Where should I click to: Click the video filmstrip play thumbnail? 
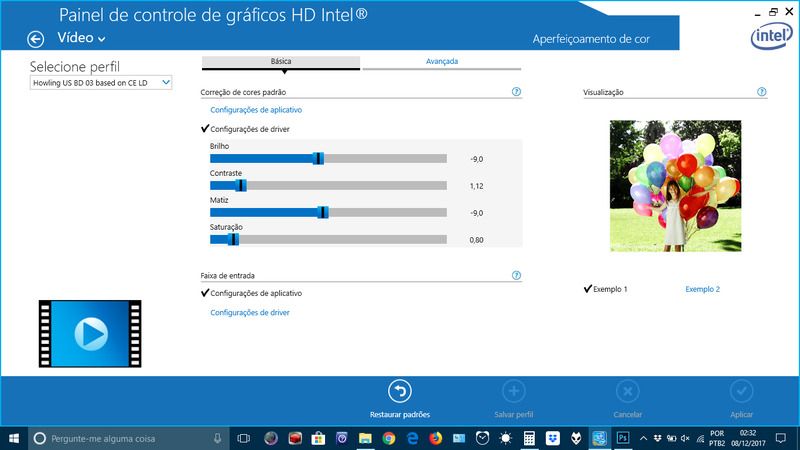pos(90,334)
